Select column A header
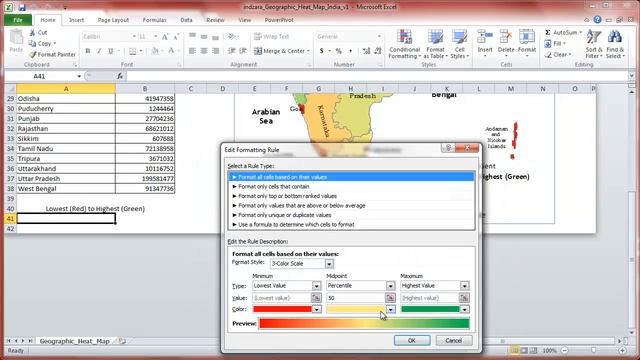Image resolution: width=640 pixels, height=360 pixels. coord(66,89)
